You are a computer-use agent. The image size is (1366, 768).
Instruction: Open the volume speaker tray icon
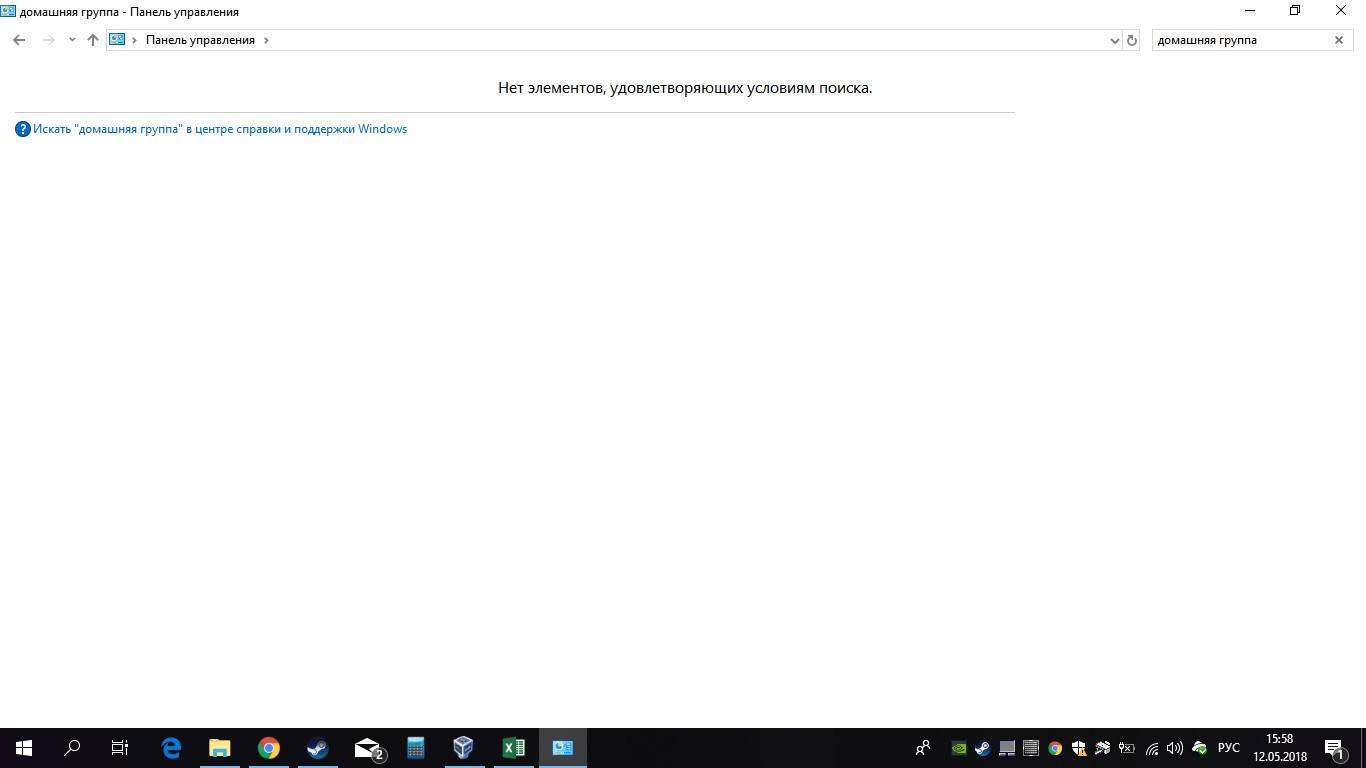click(x=1175, y=747)
